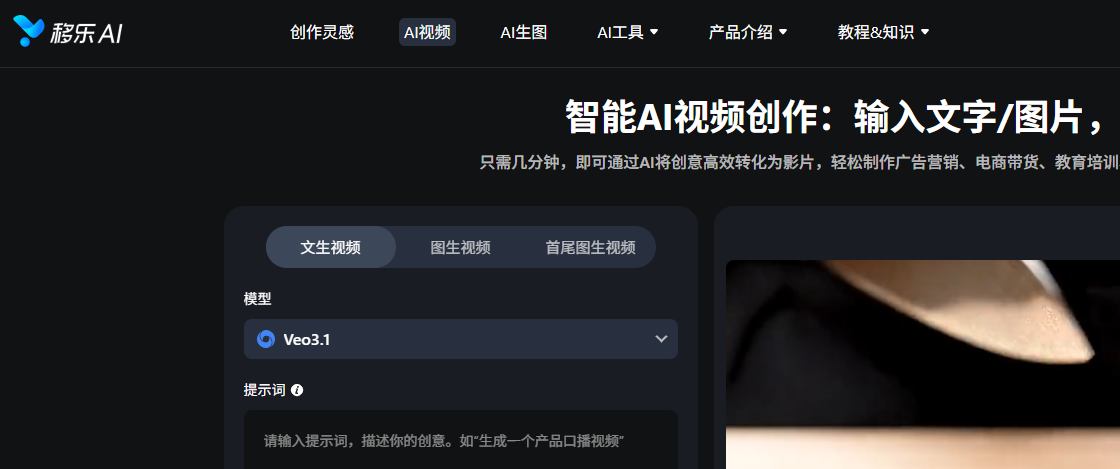Switch to the 图生视频 tab
Screen dimensions: 1120x469
click(x=461, y=247)
